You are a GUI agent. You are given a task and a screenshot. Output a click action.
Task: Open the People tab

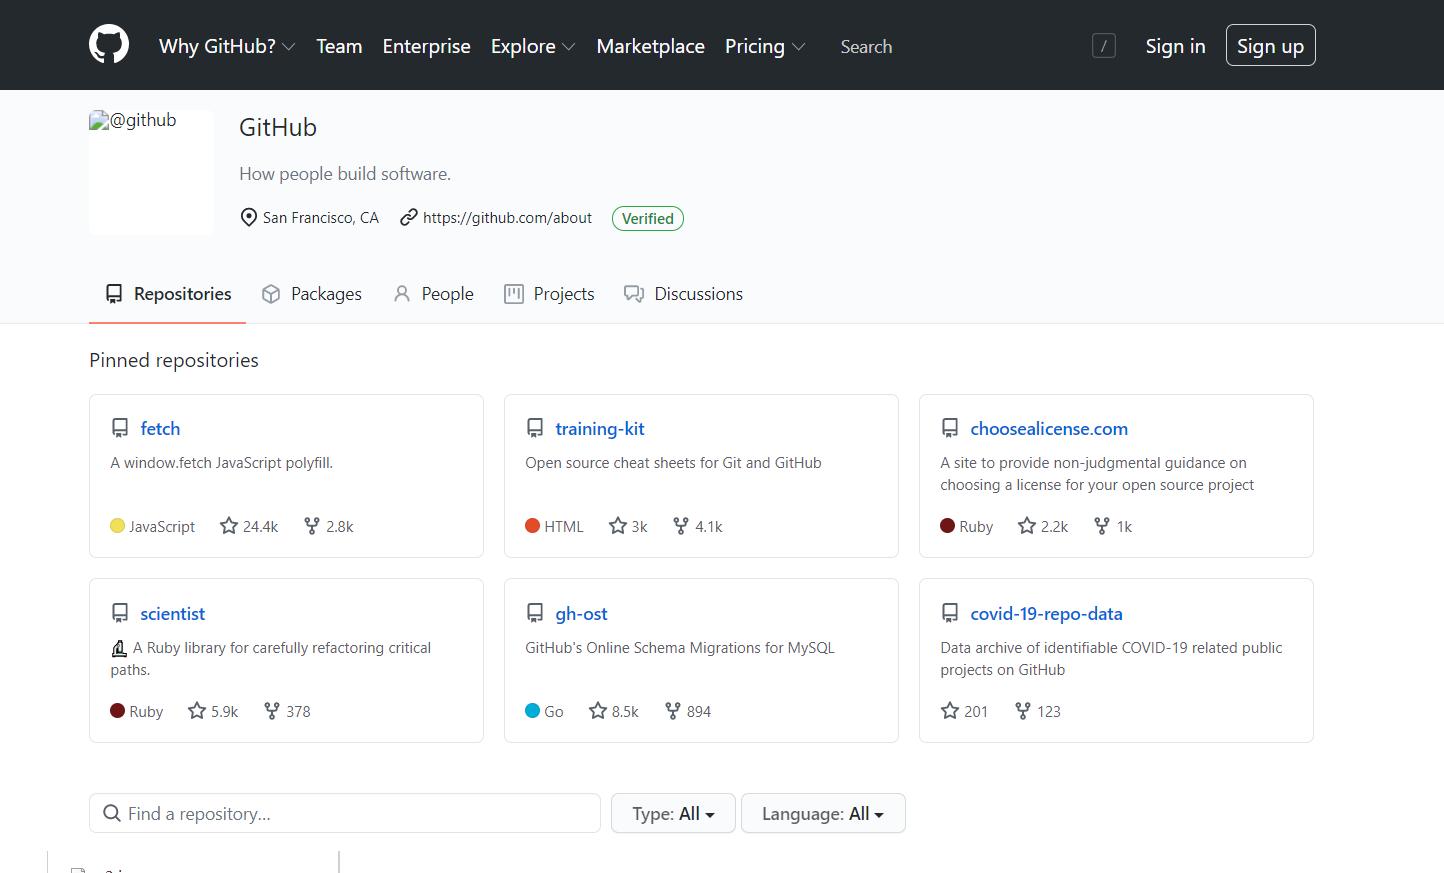434,294
